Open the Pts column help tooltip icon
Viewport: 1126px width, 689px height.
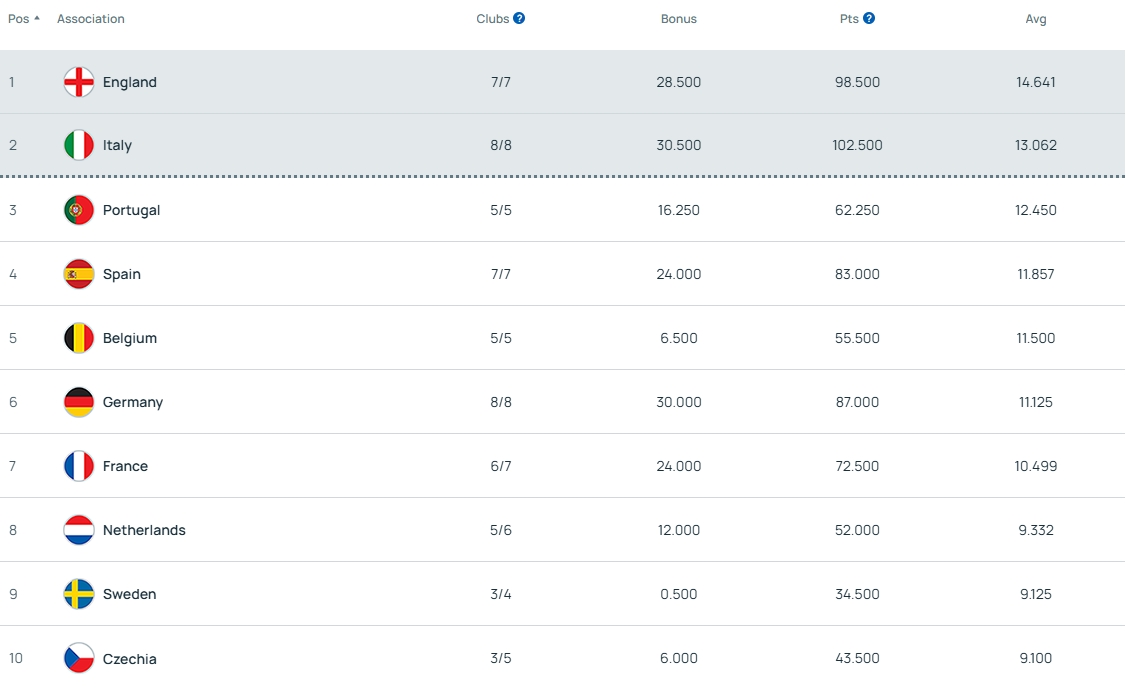point(869,18)
